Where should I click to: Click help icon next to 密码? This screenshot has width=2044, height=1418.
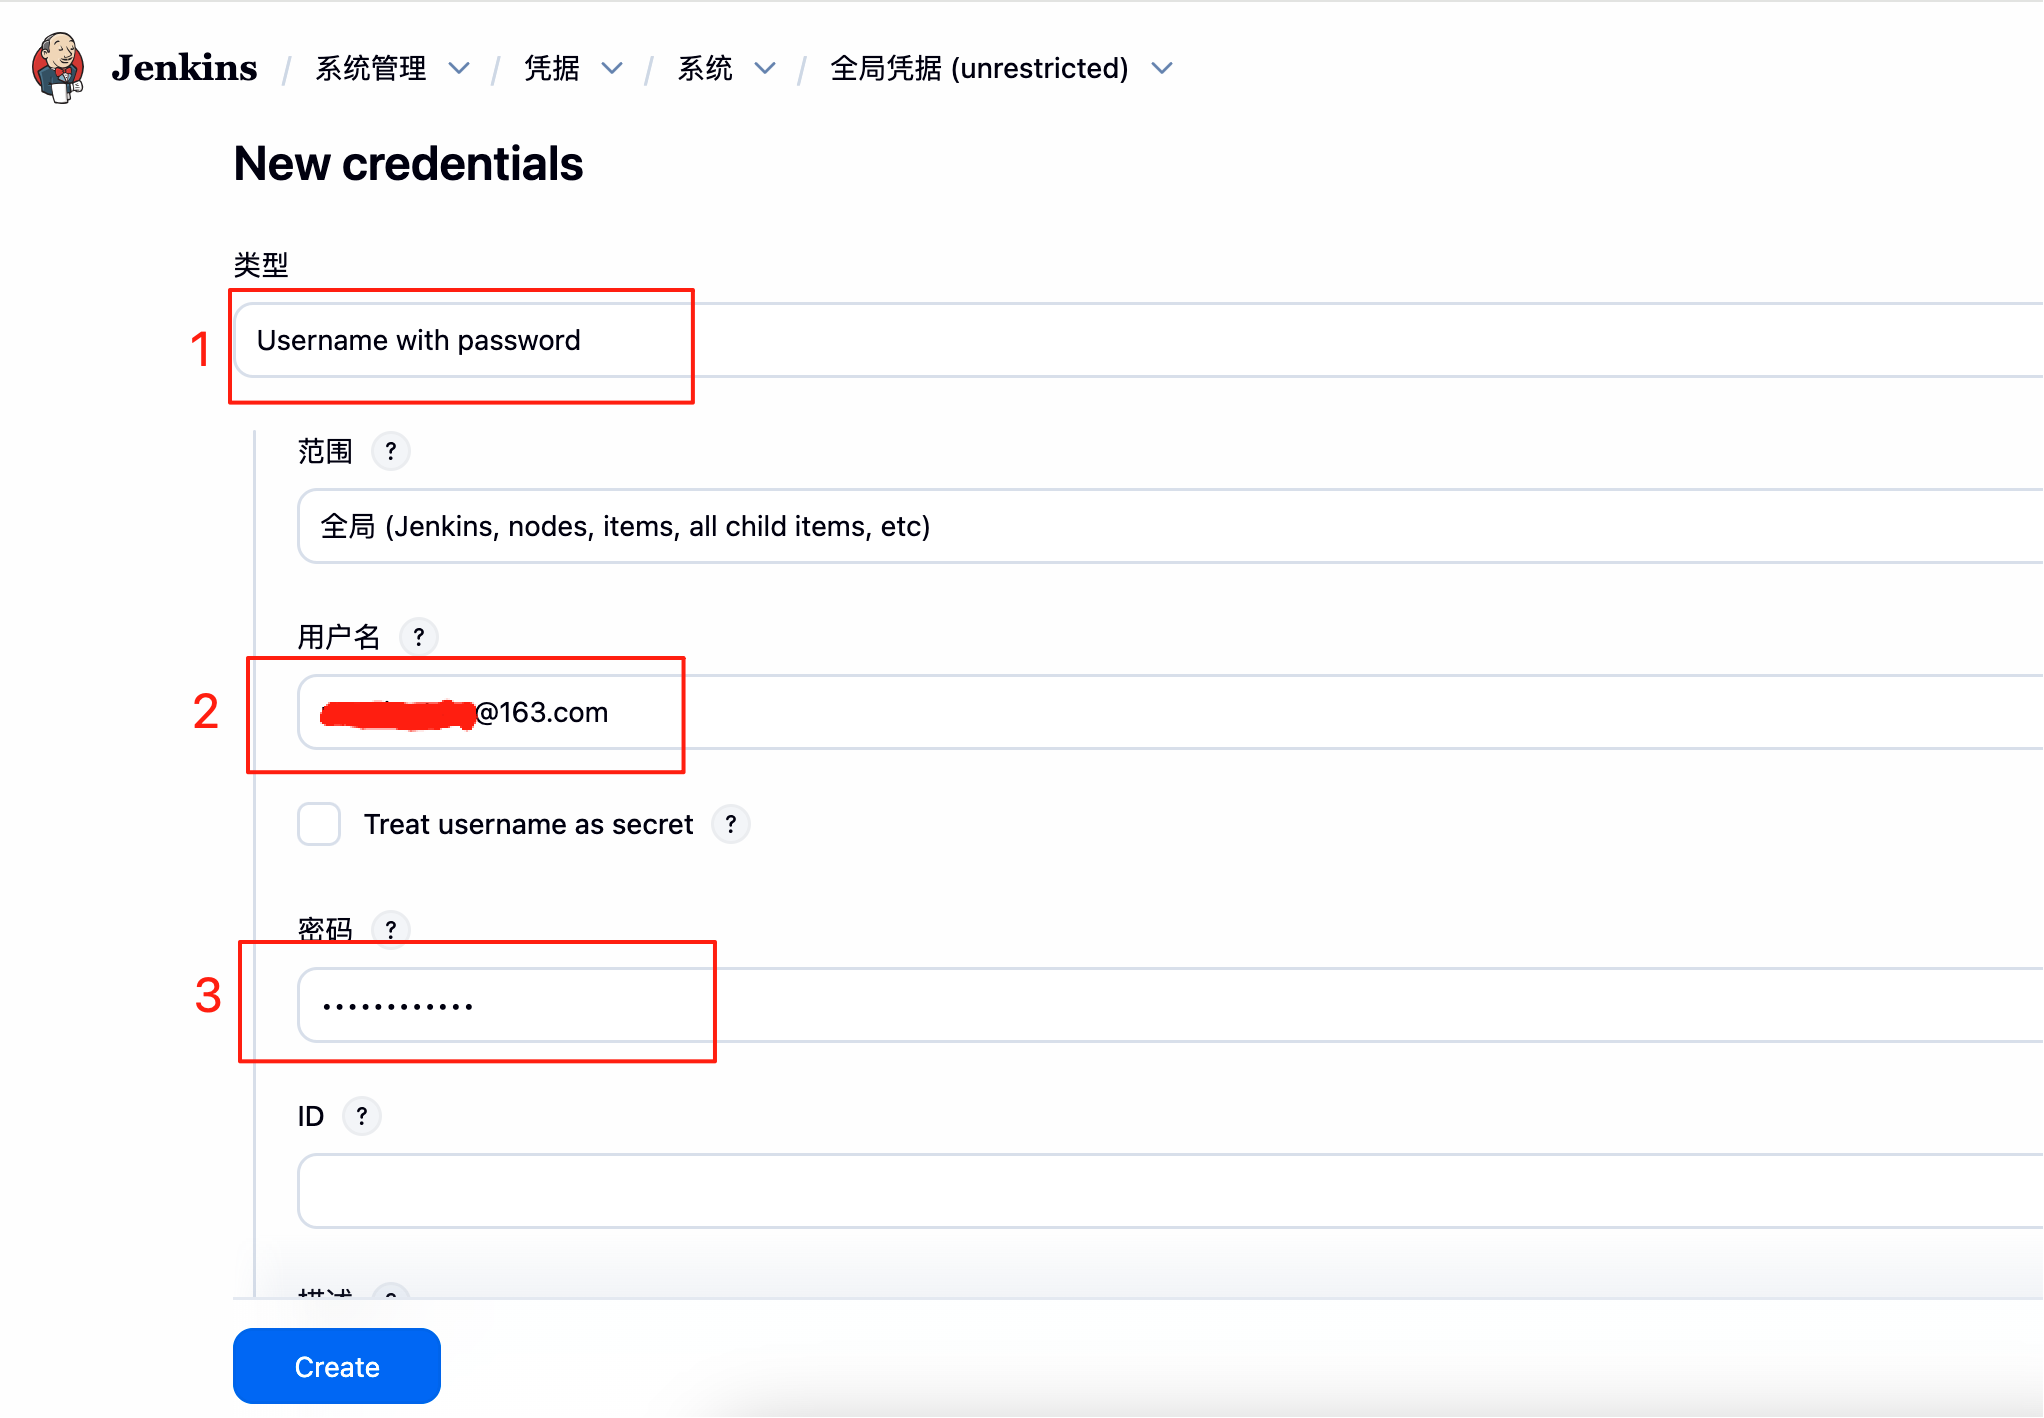point(391,930)
